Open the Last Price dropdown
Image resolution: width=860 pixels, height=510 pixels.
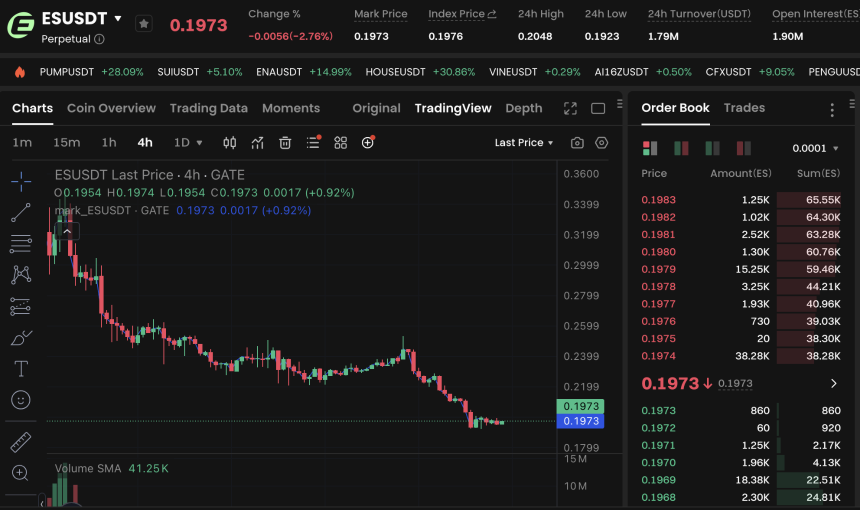(x=524, y=143)
